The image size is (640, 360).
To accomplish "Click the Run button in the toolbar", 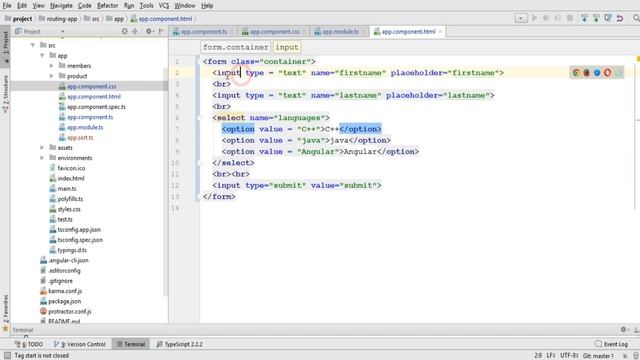I will point(534,18).
